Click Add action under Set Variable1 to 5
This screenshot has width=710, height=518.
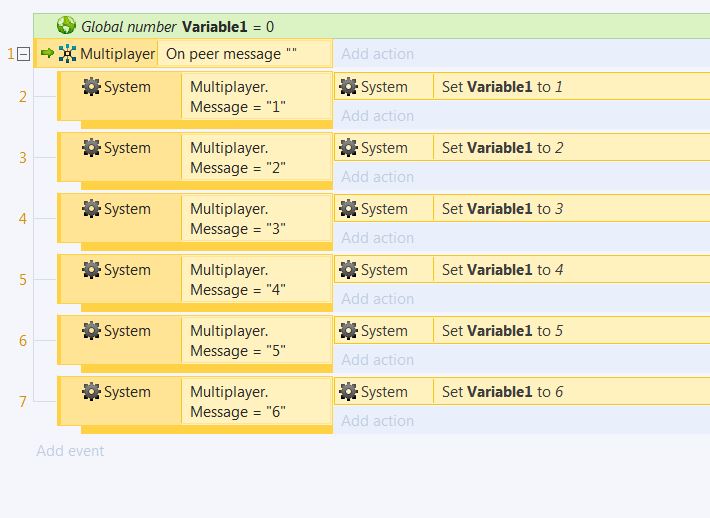[x=378, y=360]
